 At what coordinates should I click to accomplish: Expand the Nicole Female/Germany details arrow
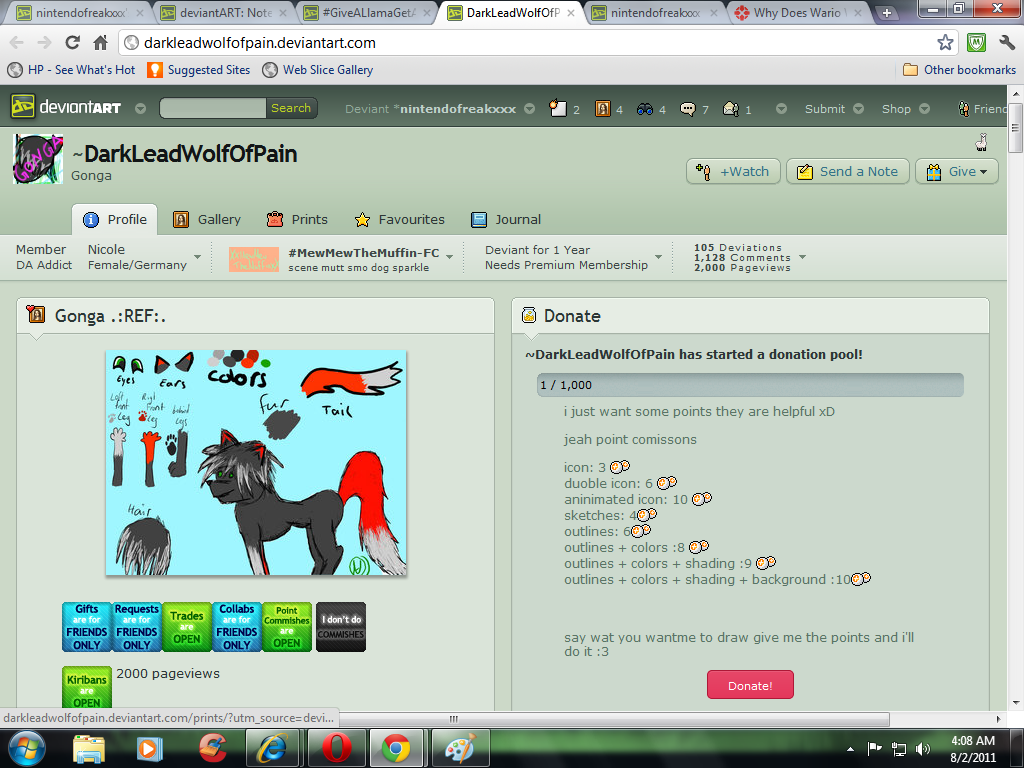pyautogui.click(x=197, y=257)
